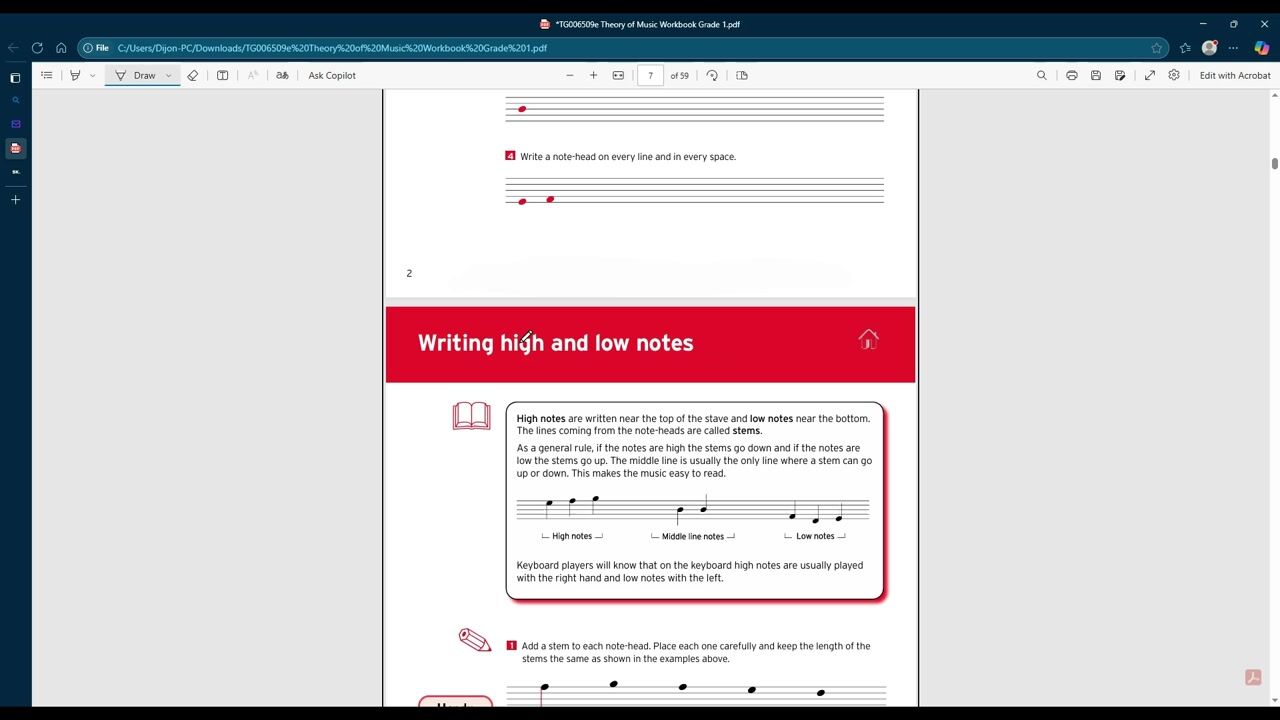Open the PDF table of contents

click(x=47, y=75)
